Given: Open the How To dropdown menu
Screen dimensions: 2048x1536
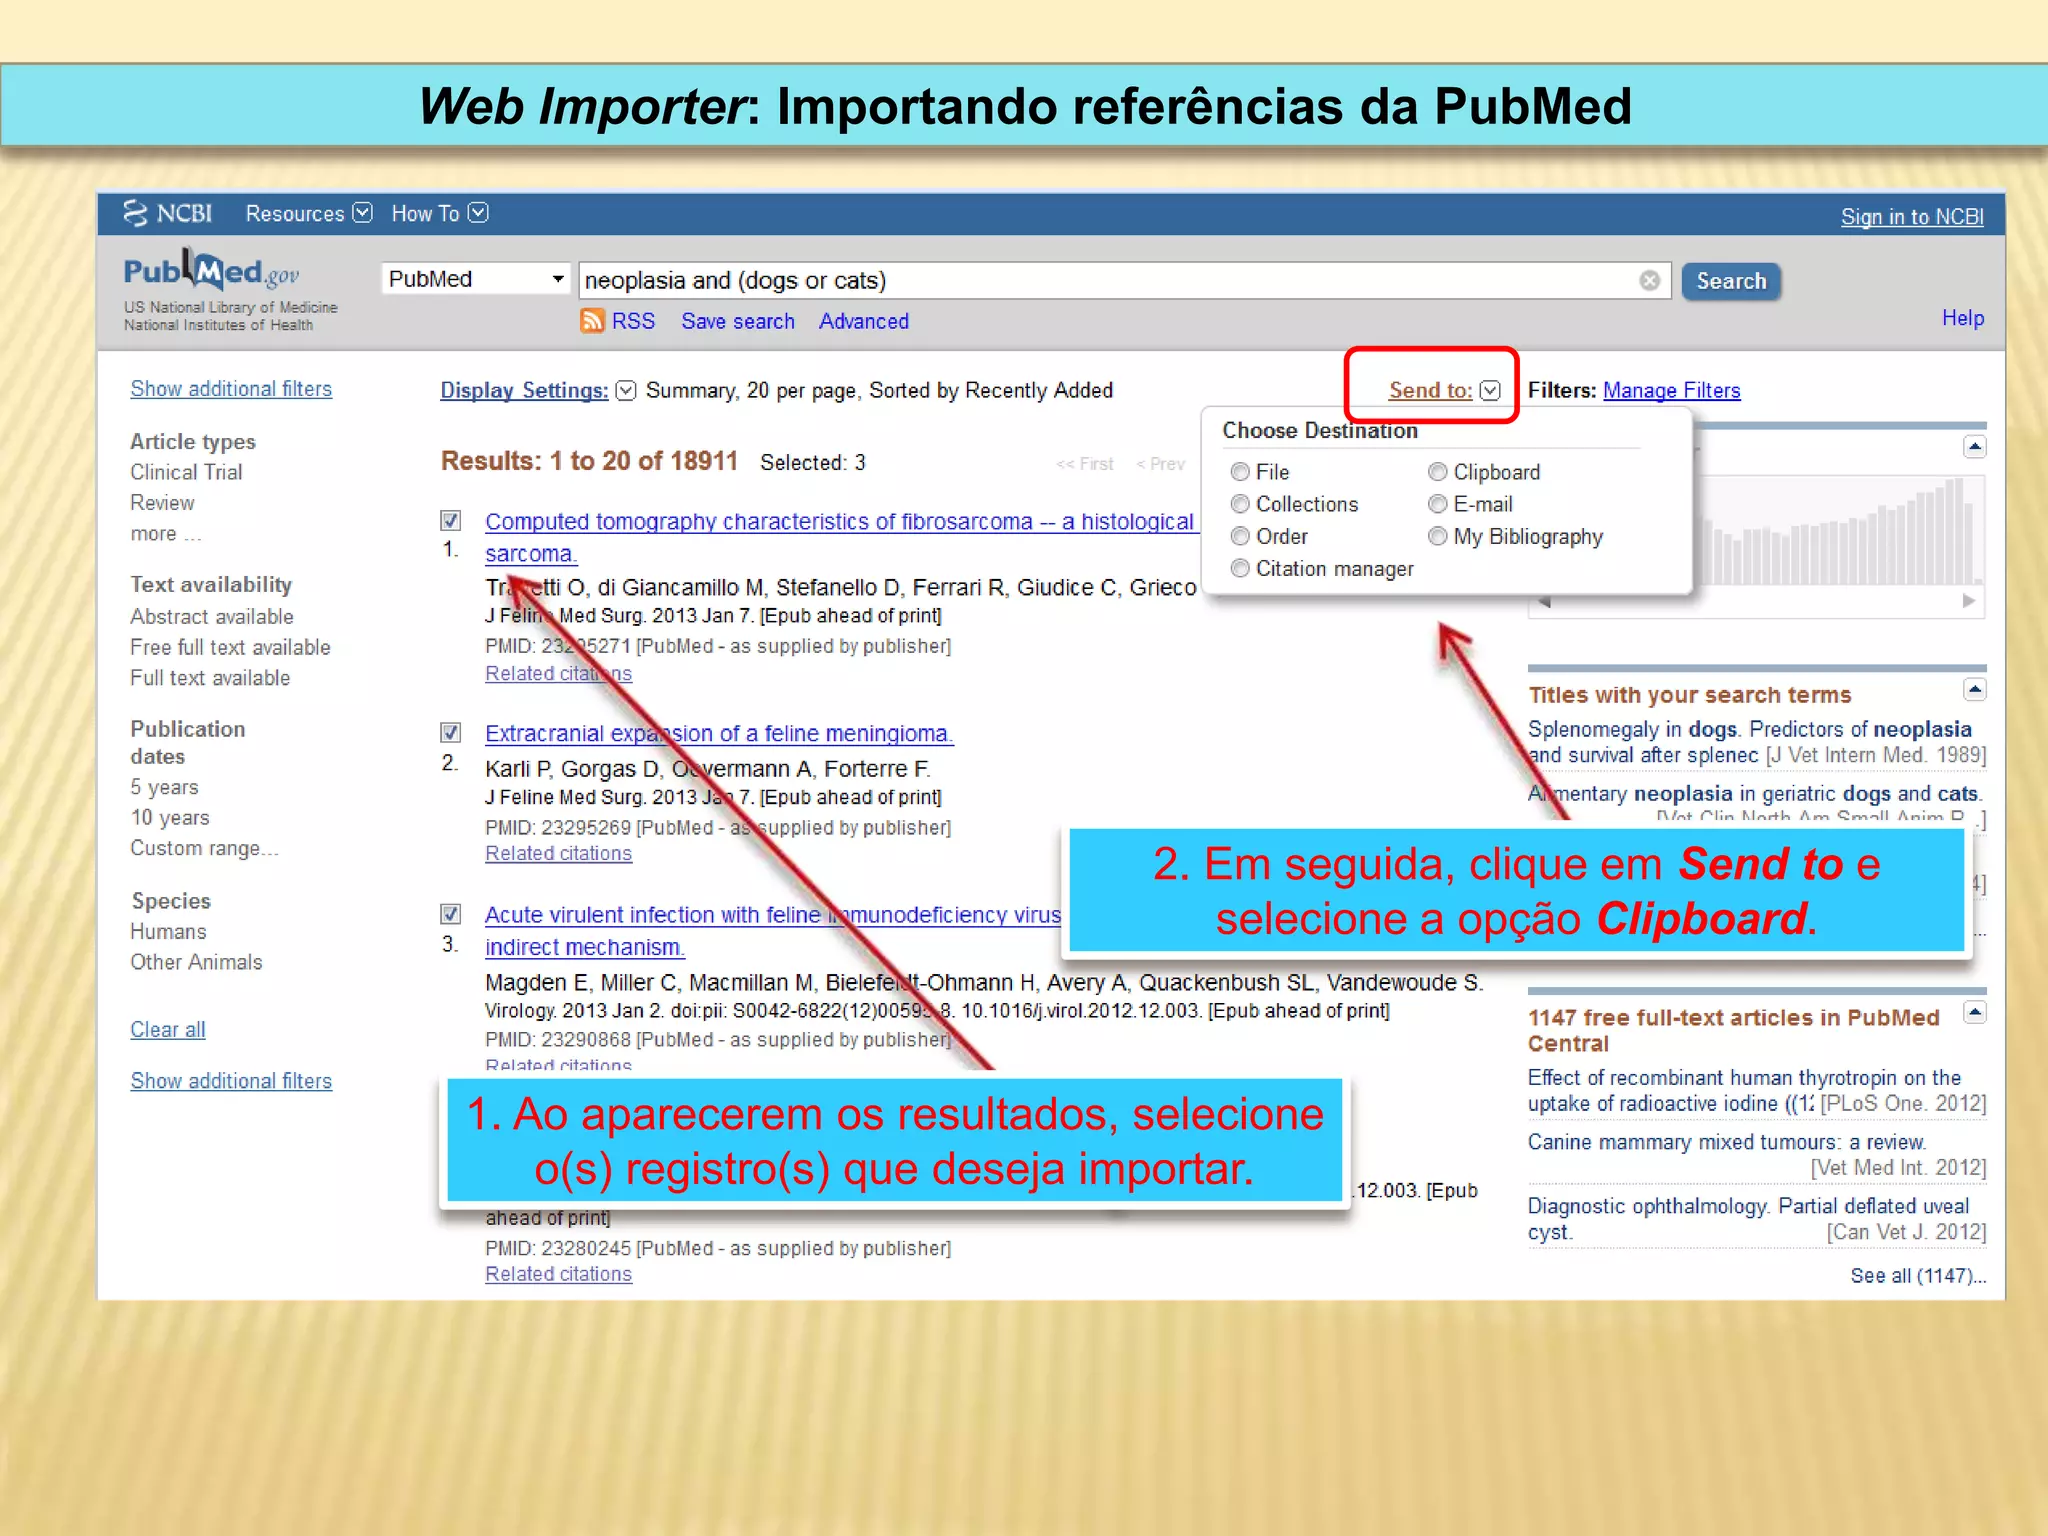Looking at the screenshot, I should click(x=439, y=213).
